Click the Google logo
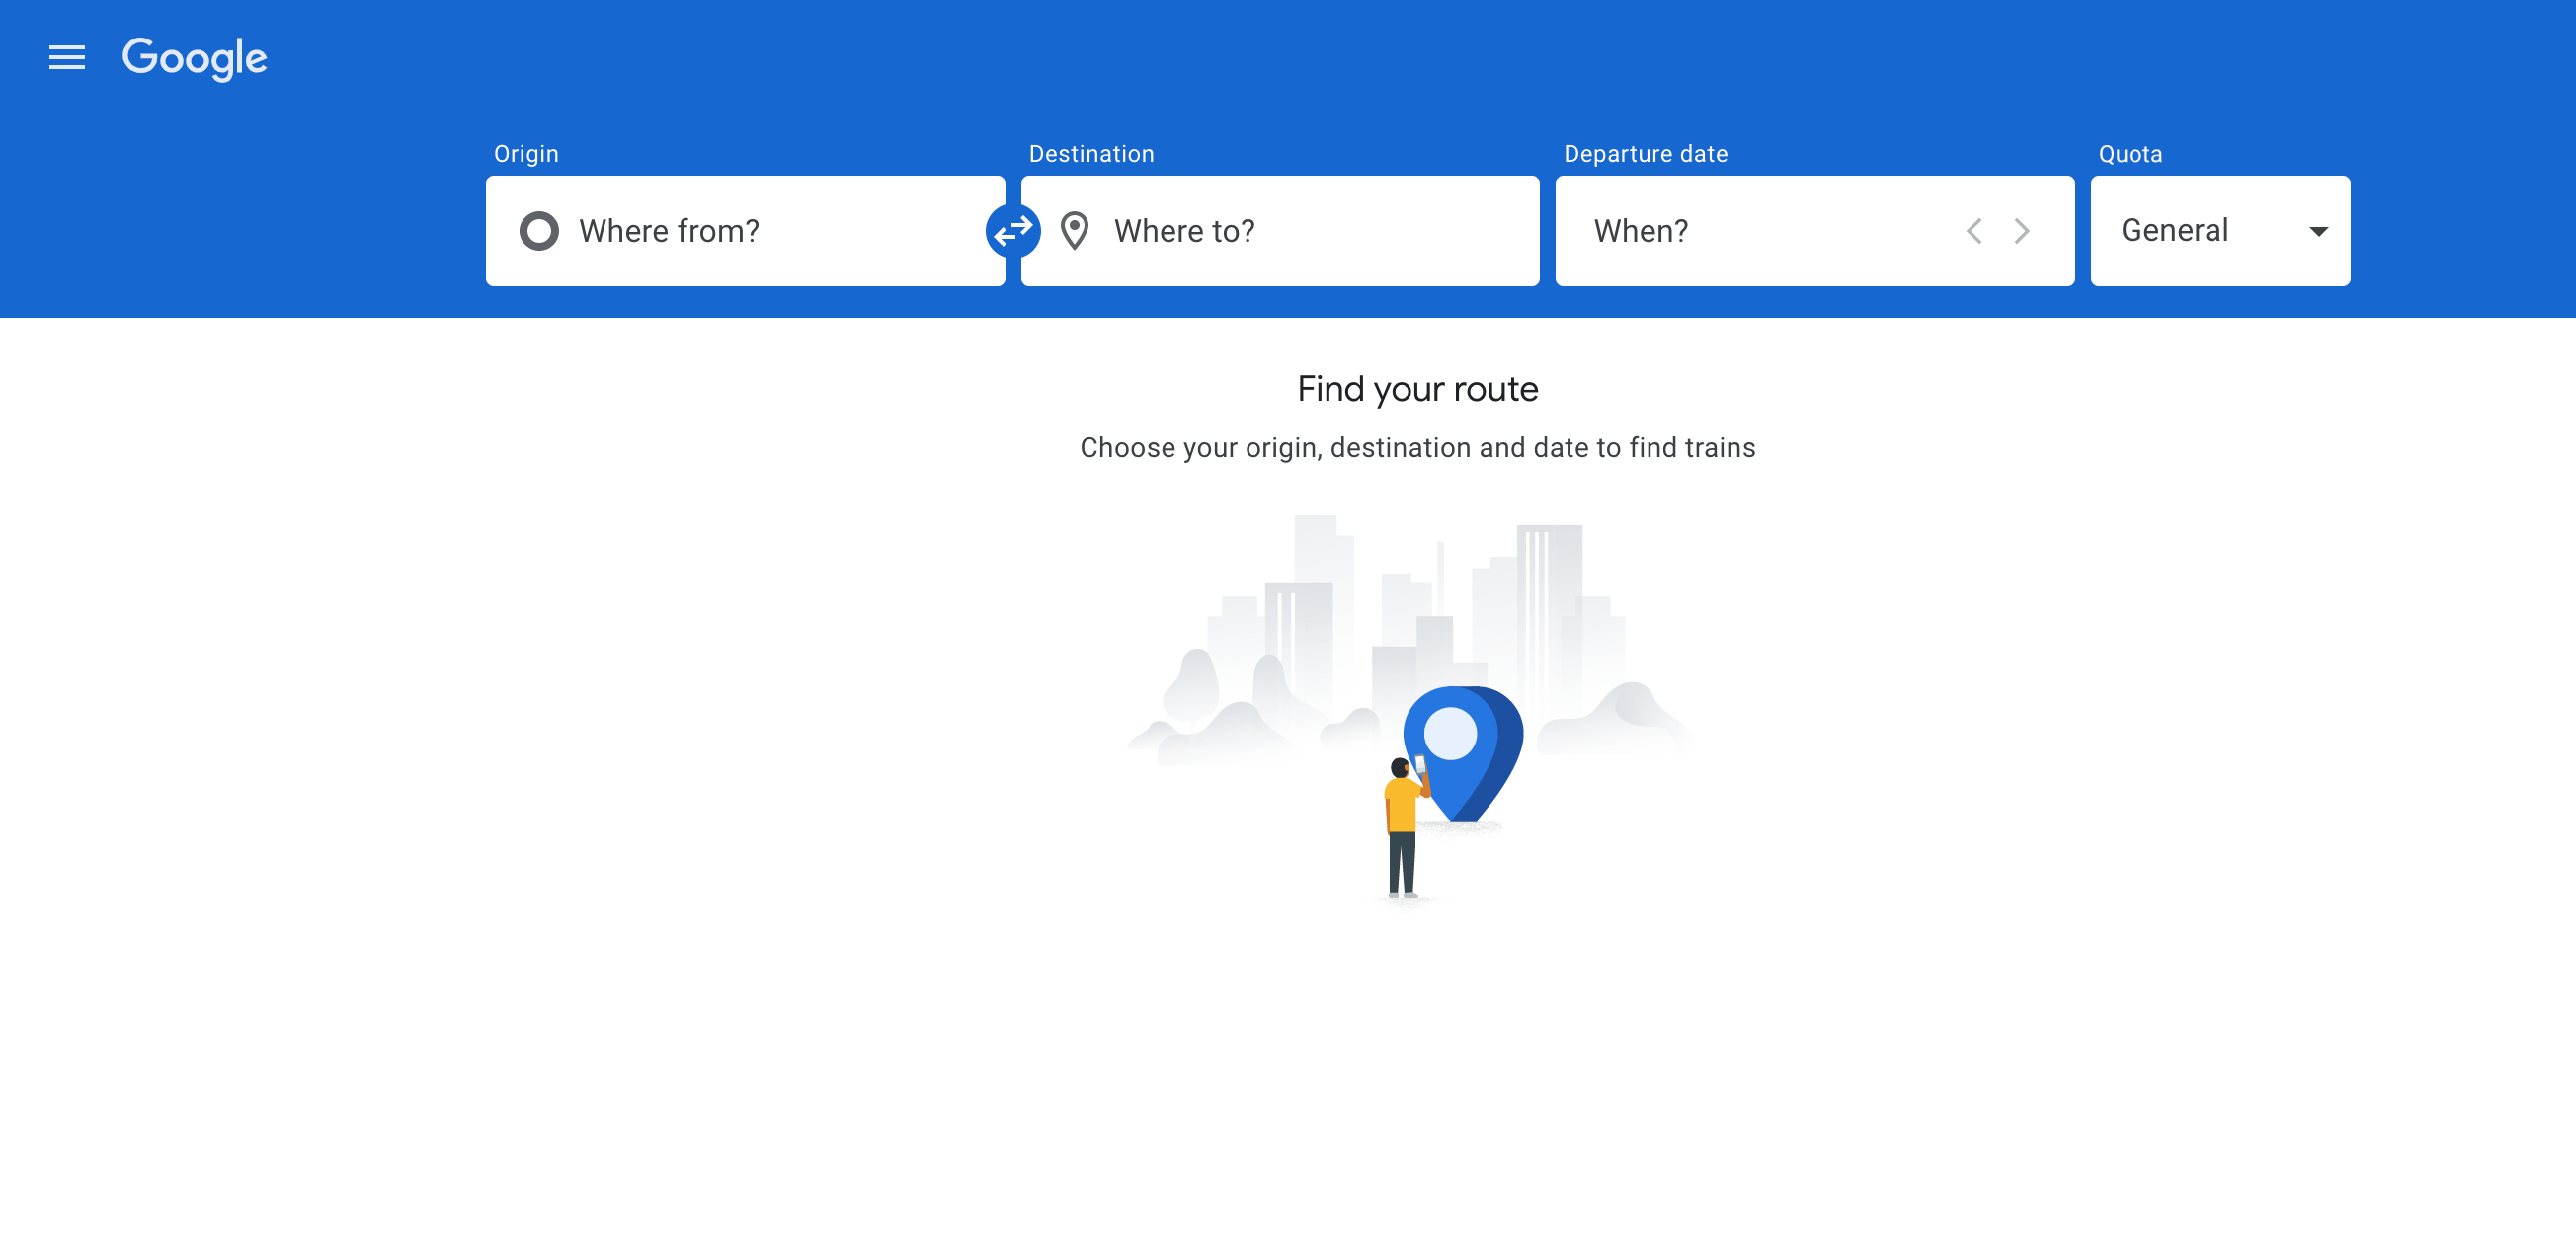Image resolution: width=2576 pixels, height=1254 pixels. pyautogui.click(x=194, y=58)
